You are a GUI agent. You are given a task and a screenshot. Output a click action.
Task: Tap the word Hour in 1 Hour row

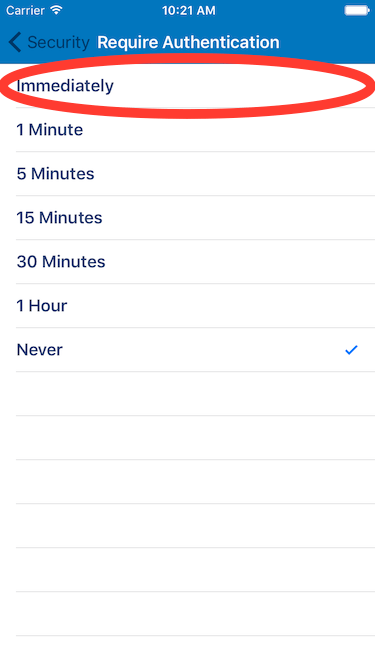click(48, 306)
